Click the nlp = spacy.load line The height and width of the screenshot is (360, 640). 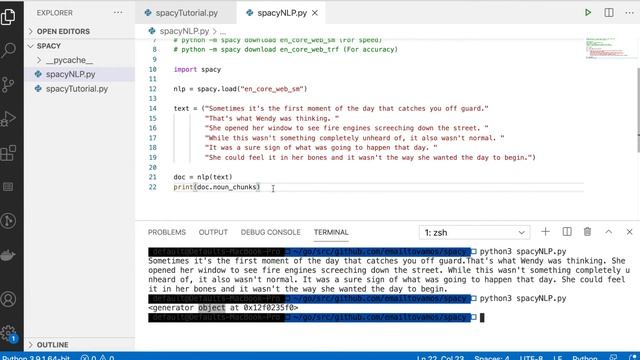click(240, 89)
